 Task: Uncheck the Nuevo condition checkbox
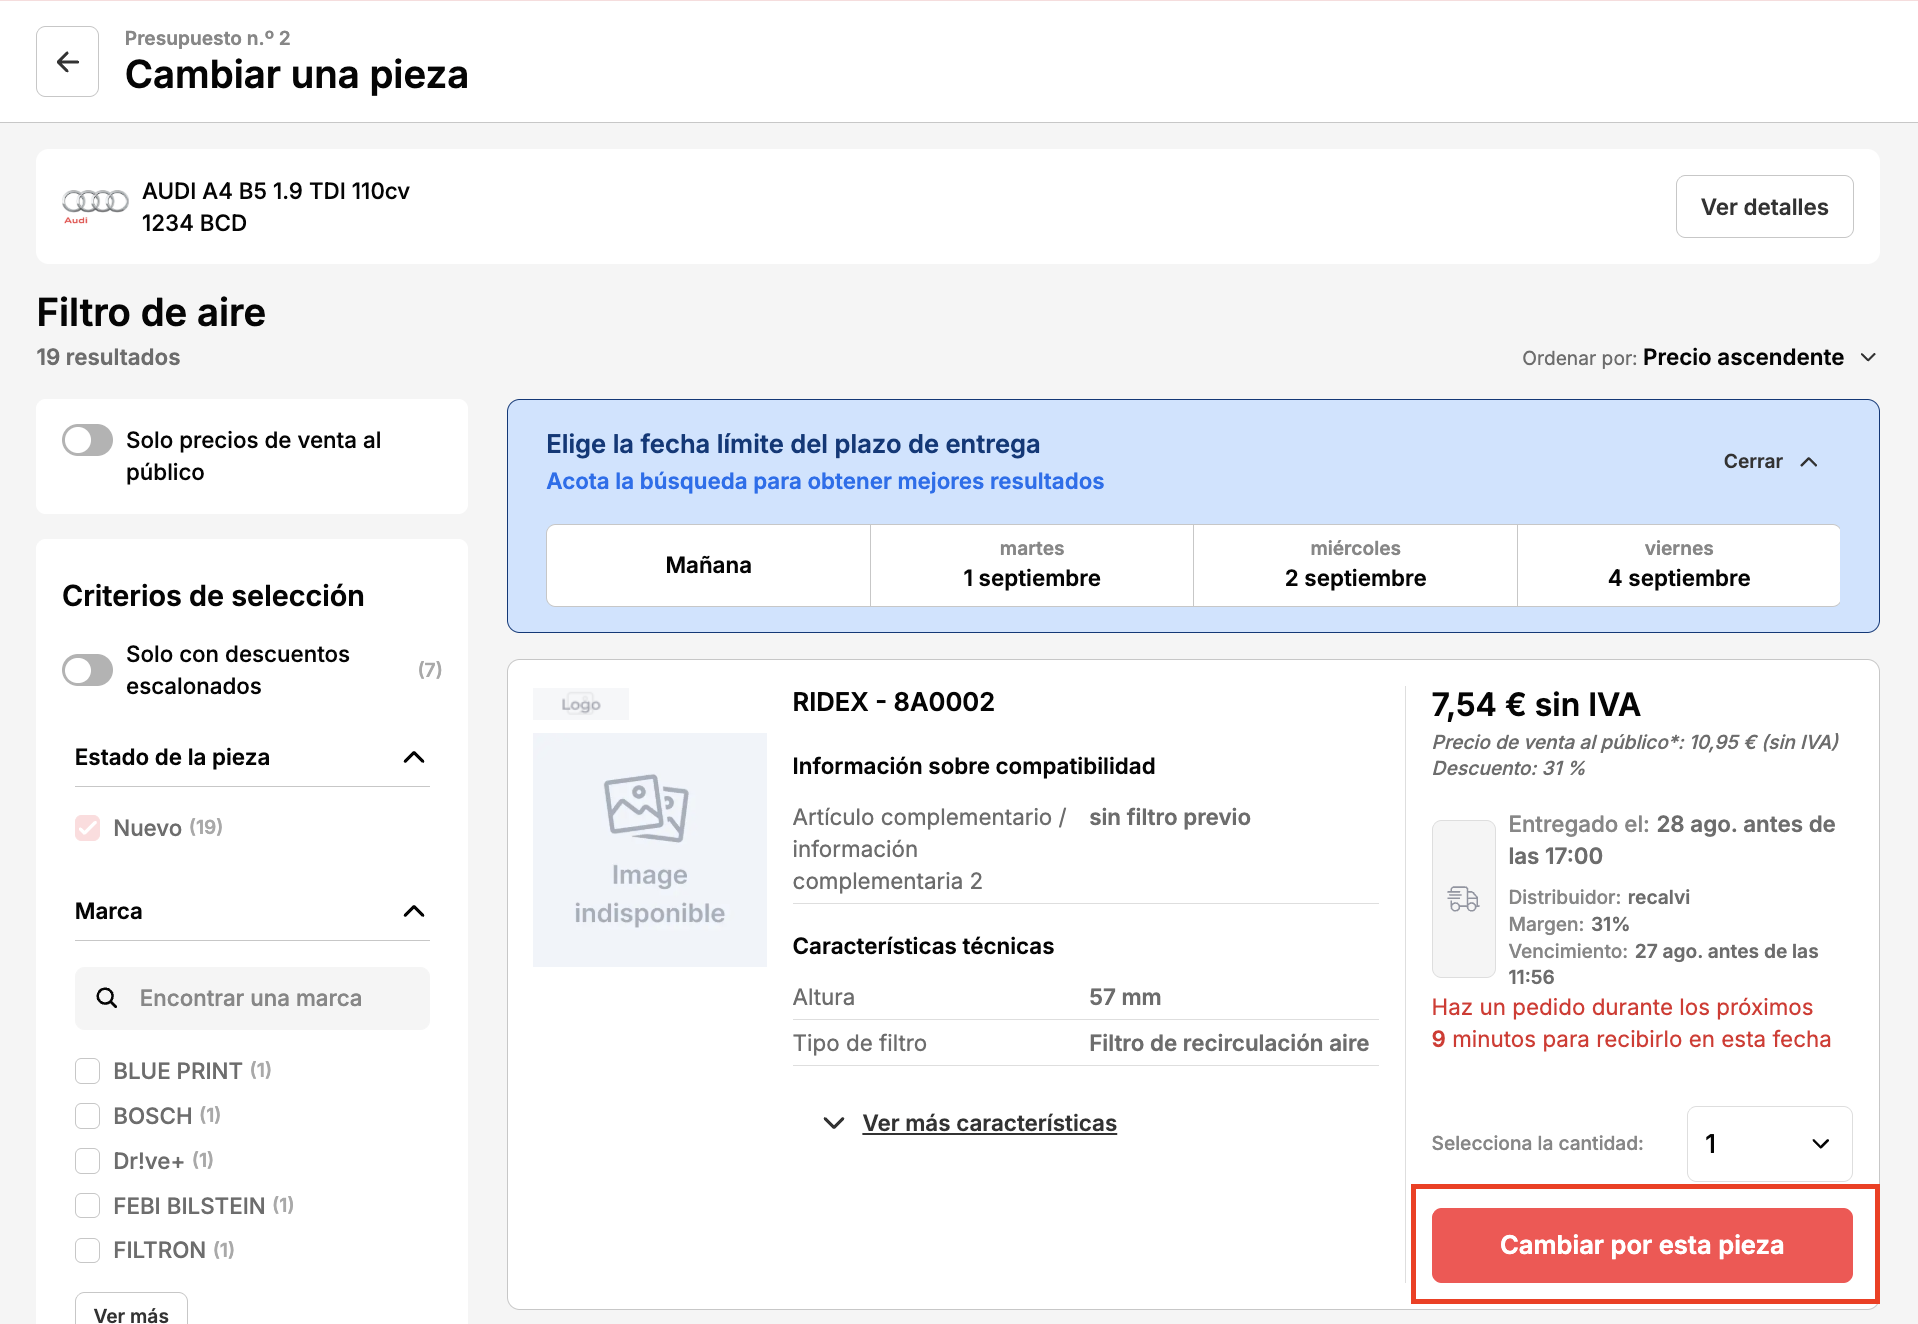point(88,828)
